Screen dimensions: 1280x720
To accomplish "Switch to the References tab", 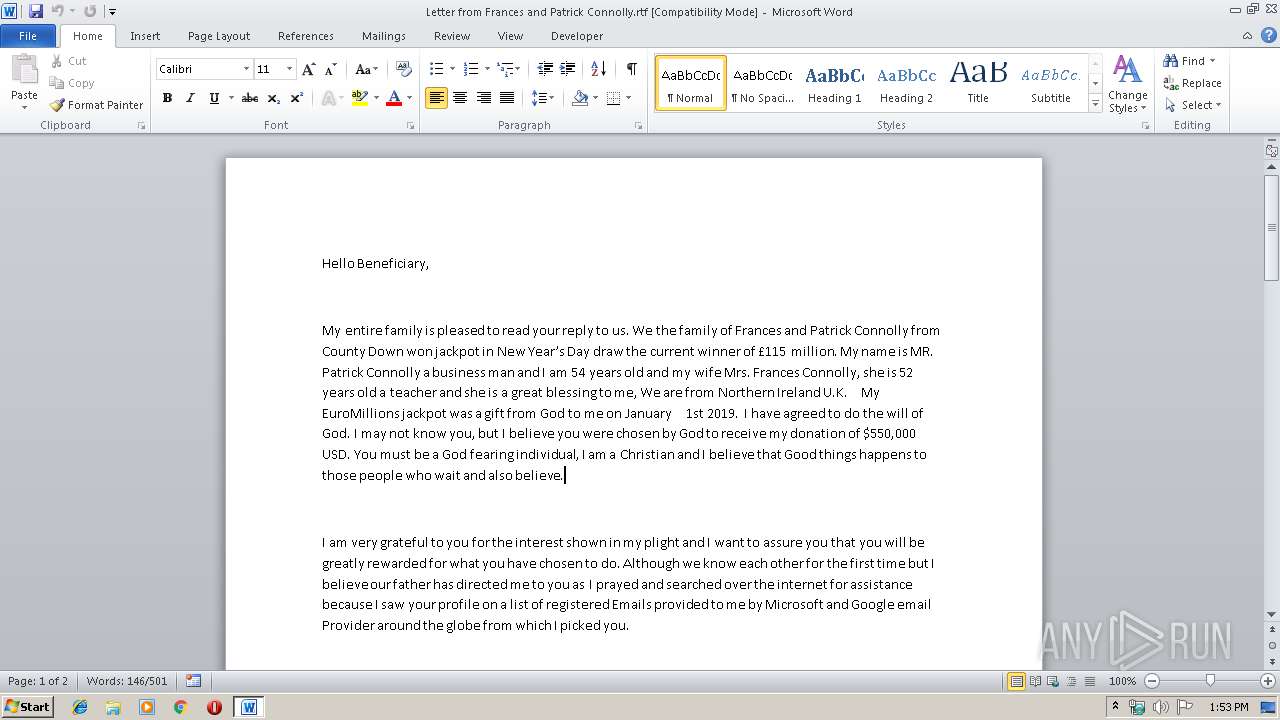I will (306, 36).
